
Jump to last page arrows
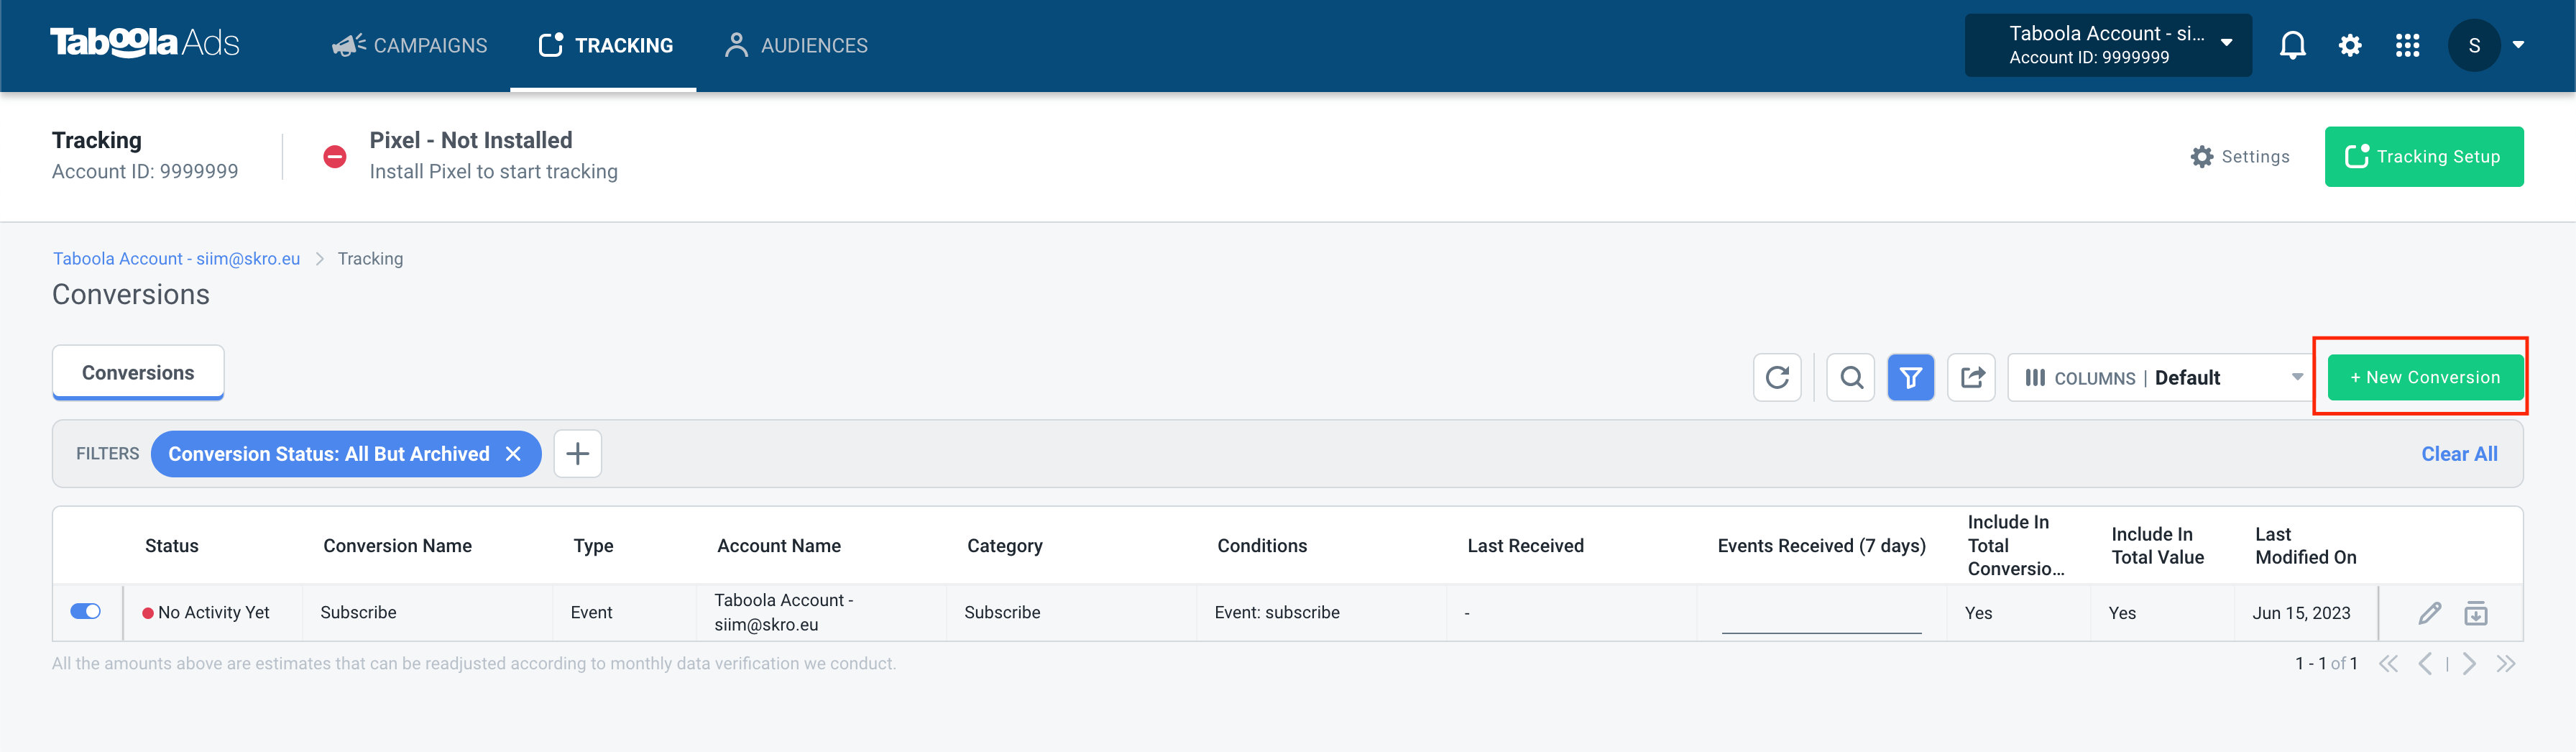2505,663
